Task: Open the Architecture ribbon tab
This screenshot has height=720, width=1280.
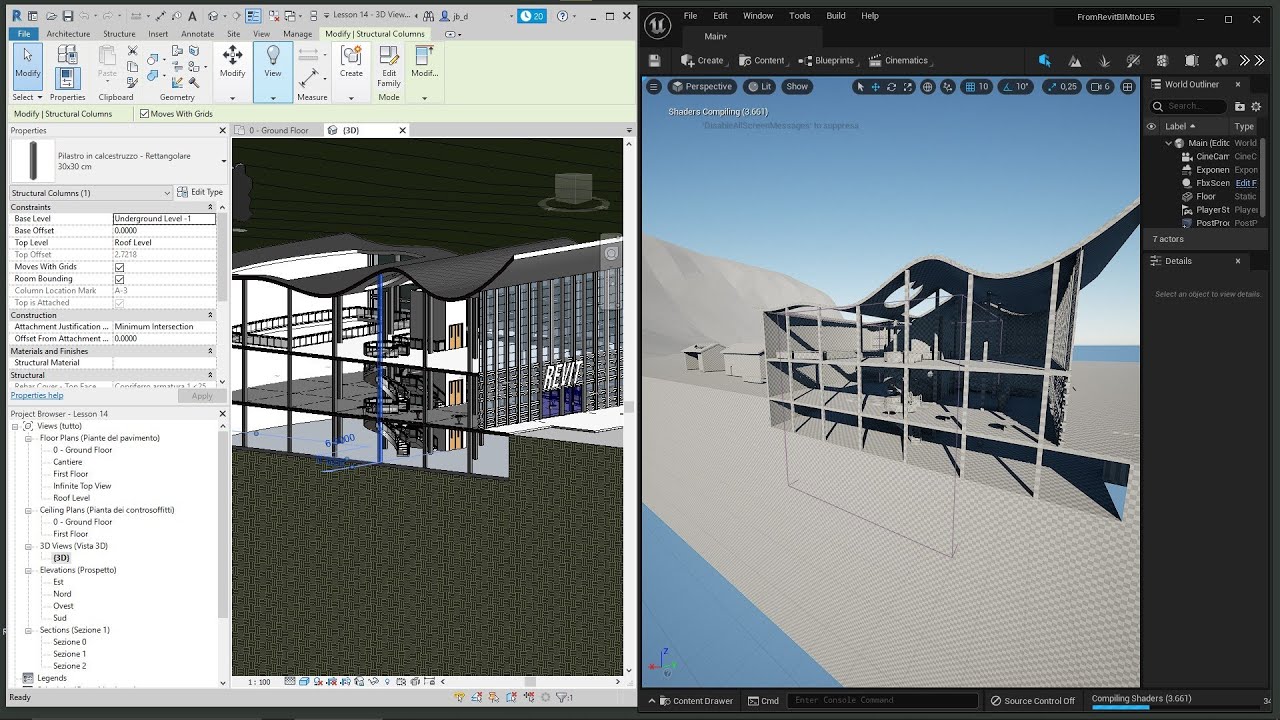Action: [68, 34]
